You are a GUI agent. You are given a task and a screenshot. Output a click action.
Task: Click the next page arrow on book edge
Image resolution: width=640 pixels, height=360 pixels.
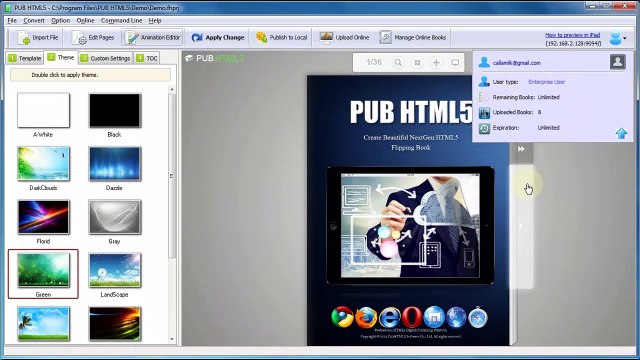[520, 226]
